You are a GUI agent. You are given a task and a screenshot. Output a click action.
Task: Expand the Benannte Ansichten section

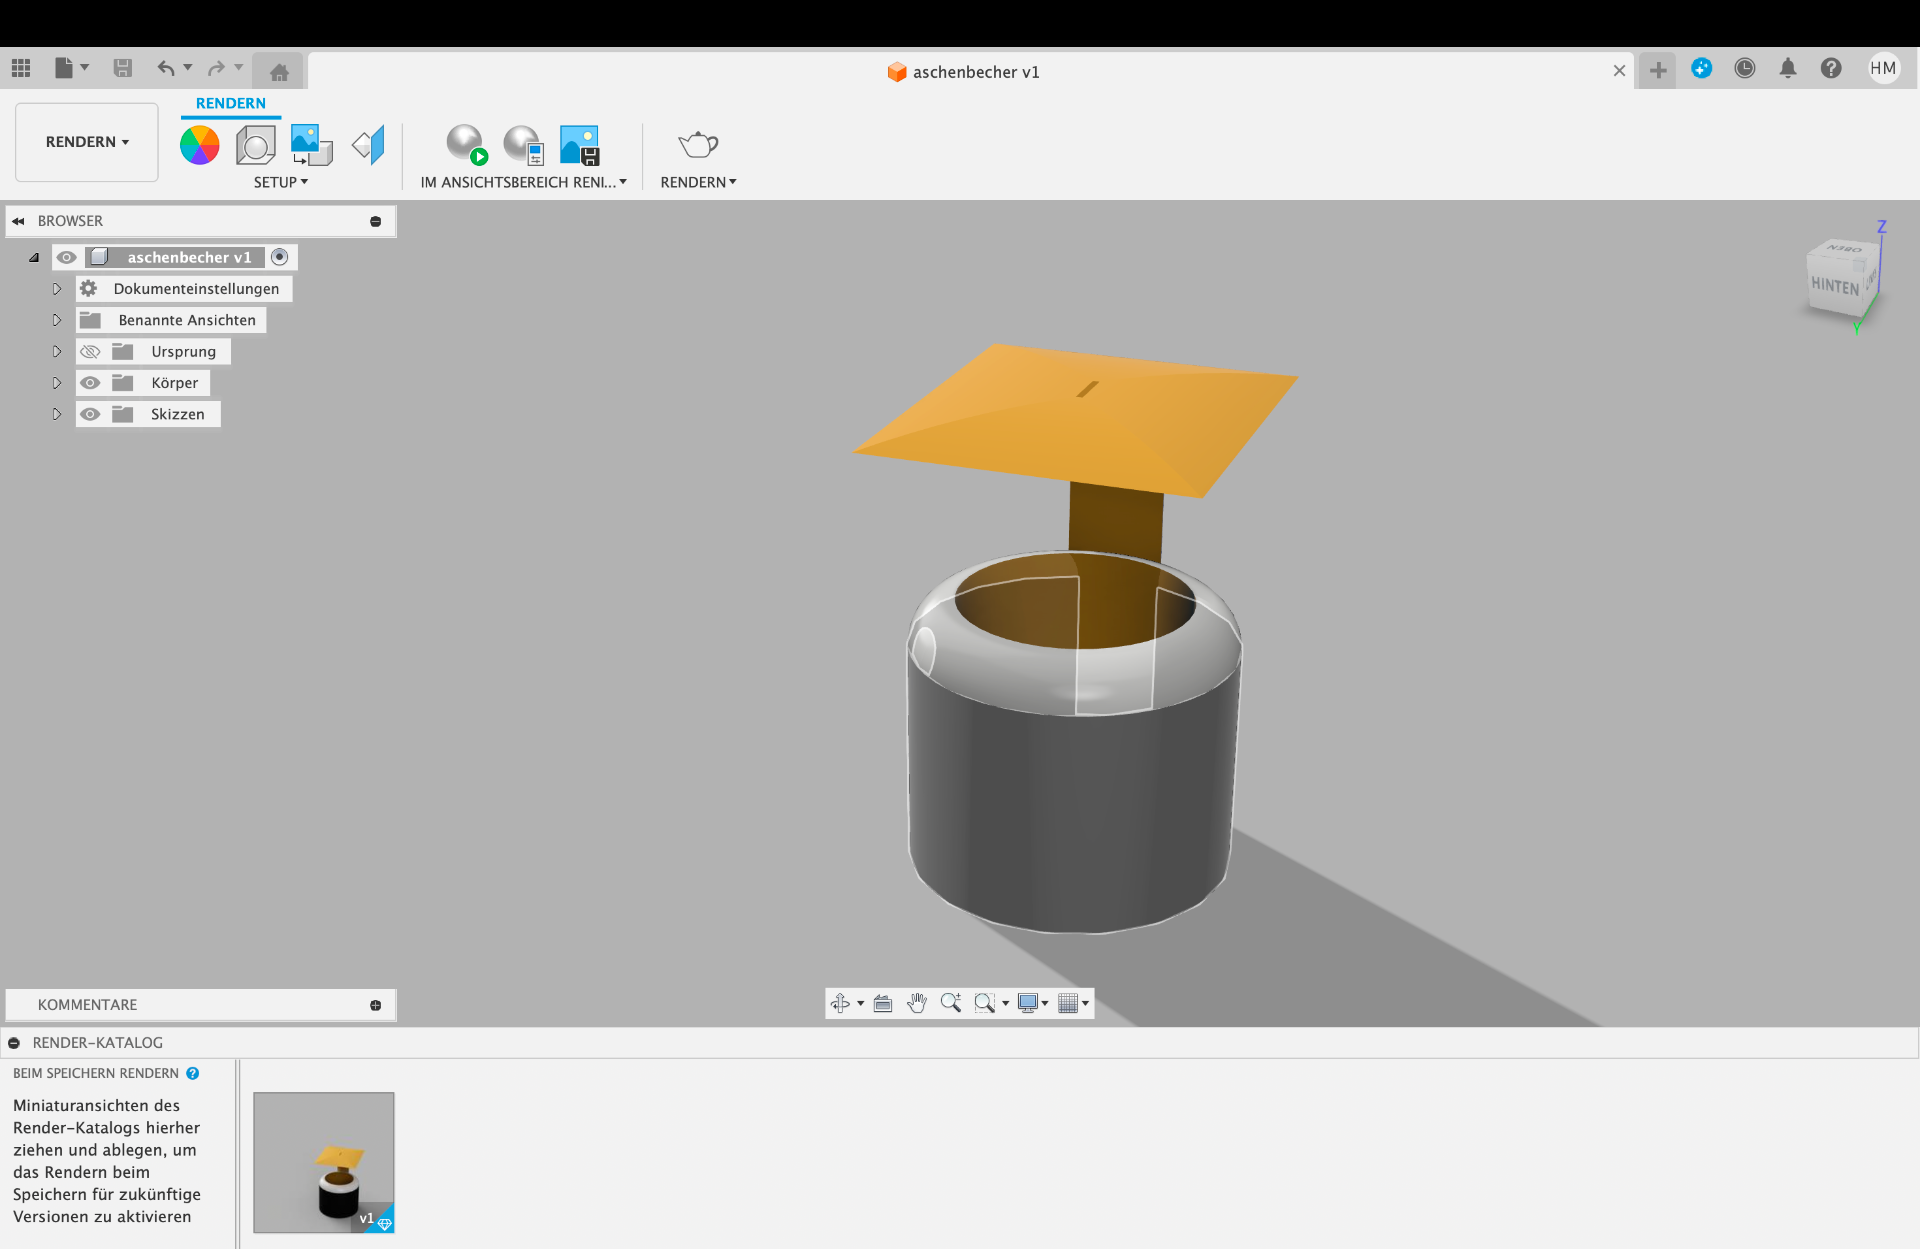coord(56,319)
